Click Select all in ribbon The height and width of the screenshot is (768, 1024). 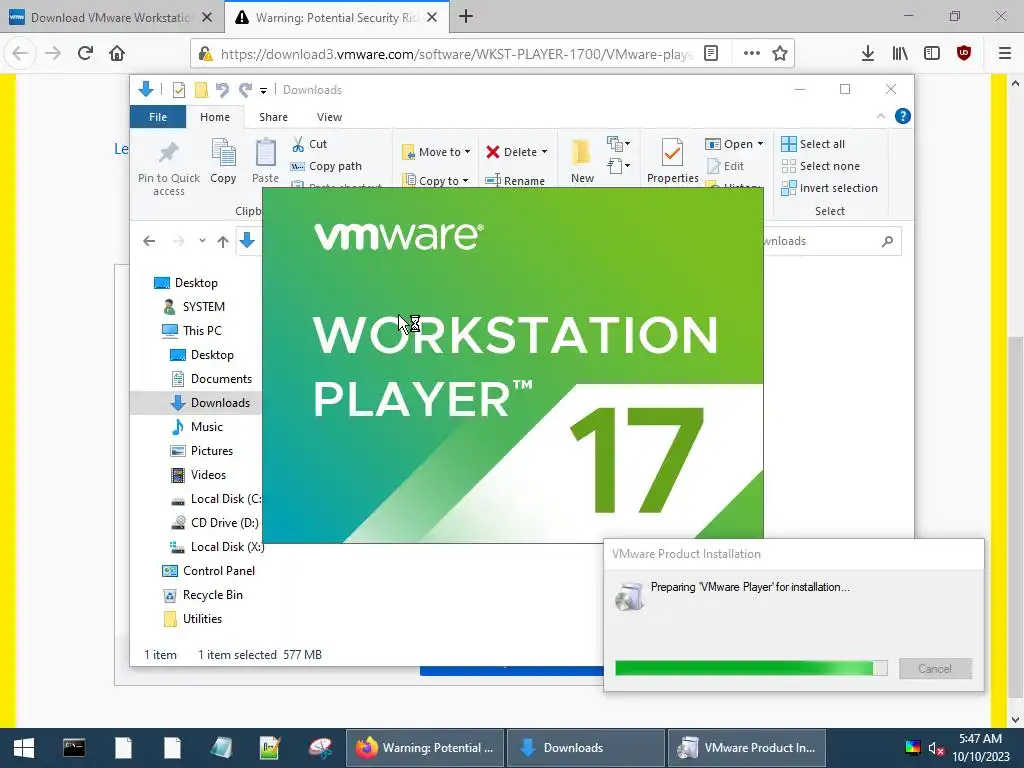[x=813, y=144]
